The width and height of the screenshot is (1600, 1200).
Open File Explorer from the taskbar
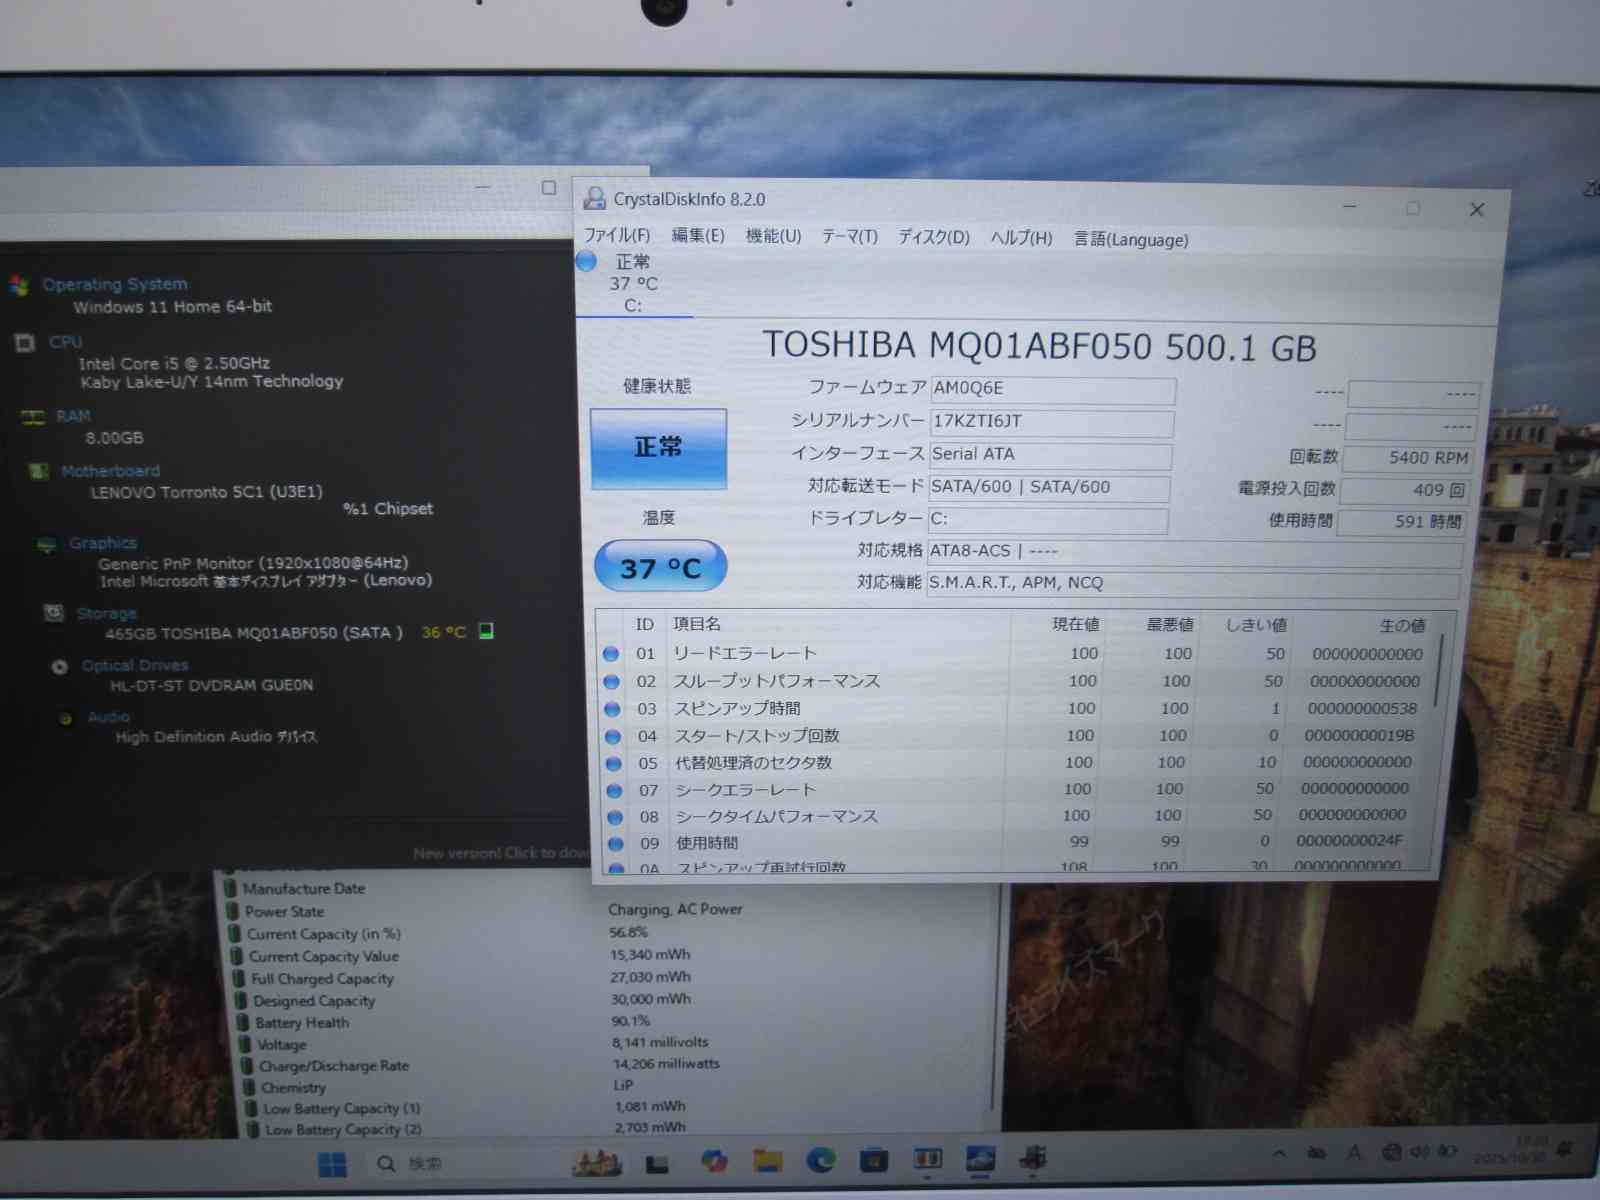click(x=767, y=1161)
